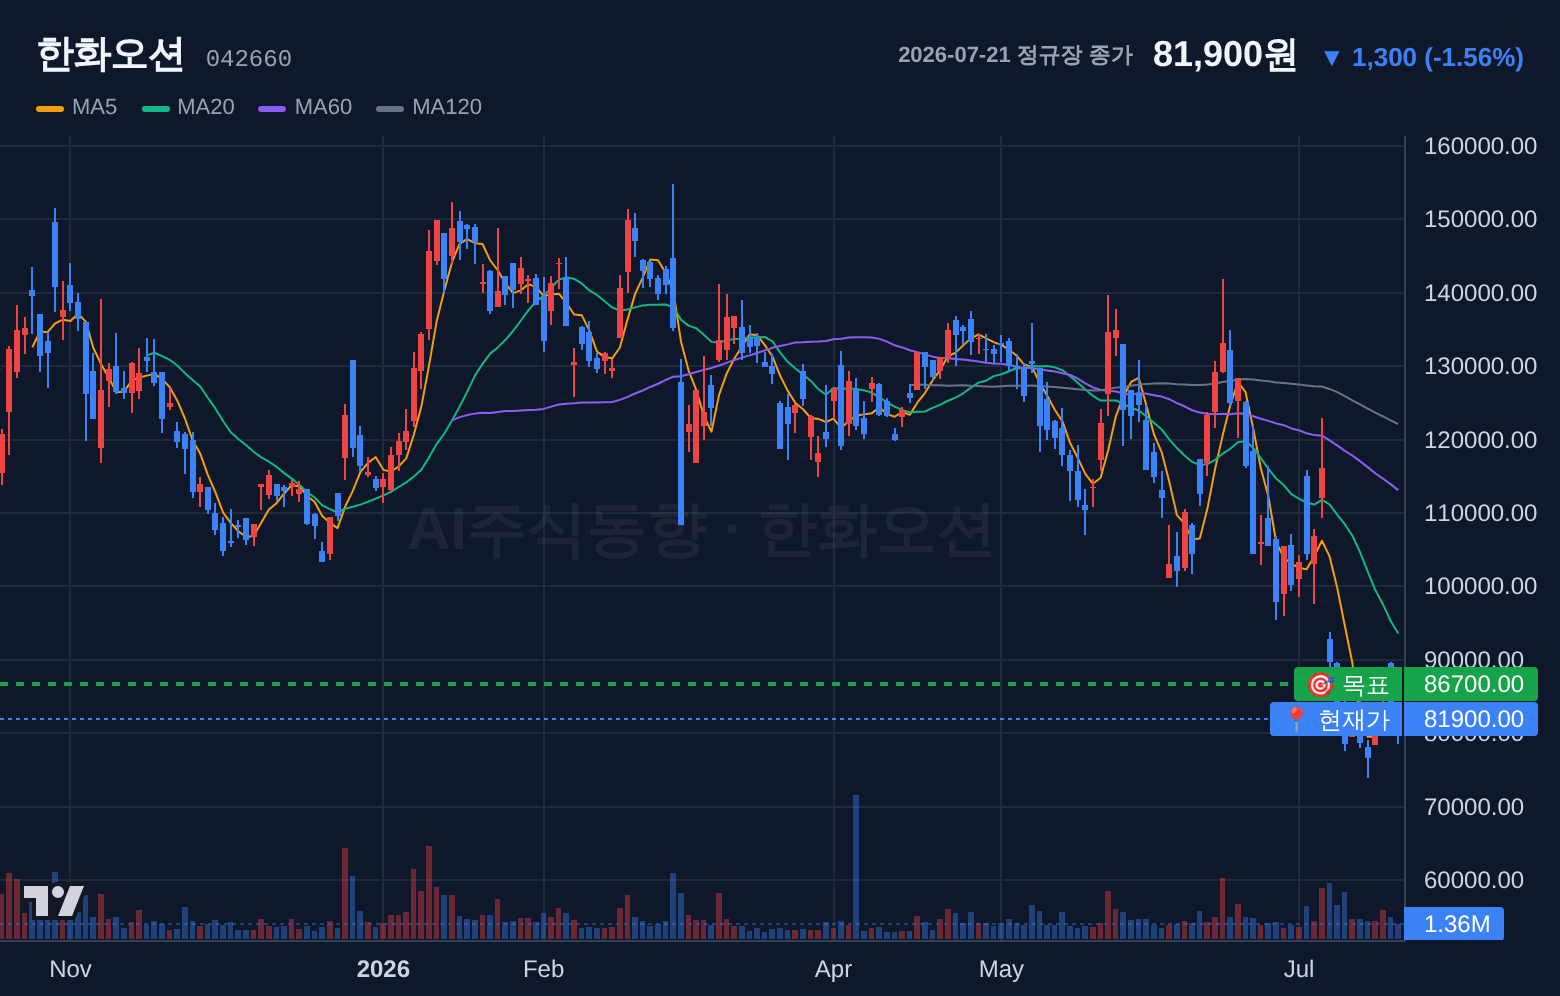
Task: Click the ticker code 042660
Action: coord(249,59)
